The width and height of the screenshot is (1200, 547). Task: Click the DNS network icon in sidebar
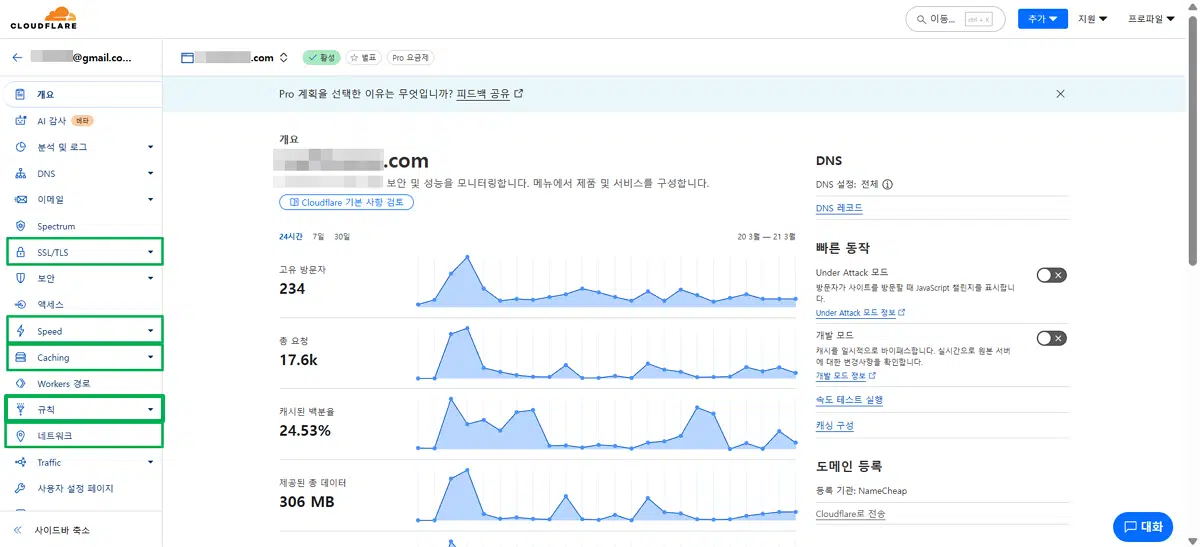[x=20, y=173]
